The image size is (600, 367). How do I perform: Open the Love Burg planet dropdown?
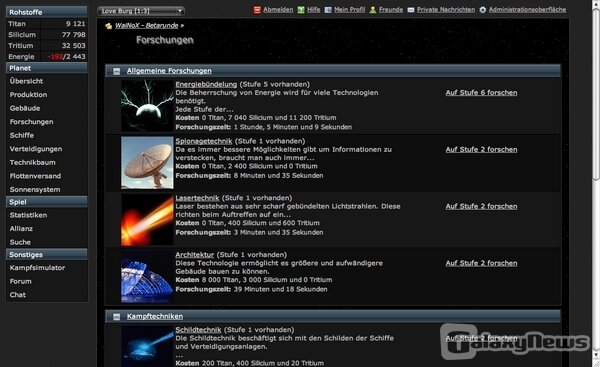coord(141,11)
